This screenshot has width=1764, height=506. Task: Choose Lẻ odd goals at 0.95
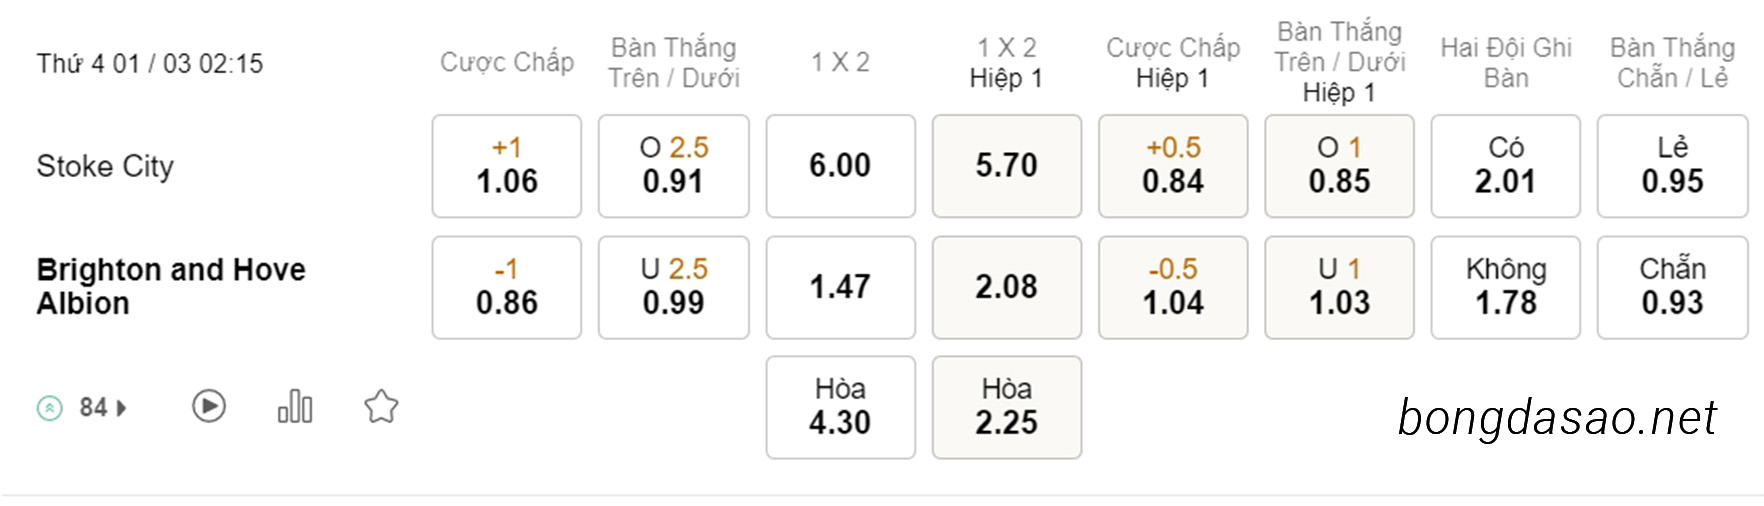pyautogui.click(x=1673, y=166)
